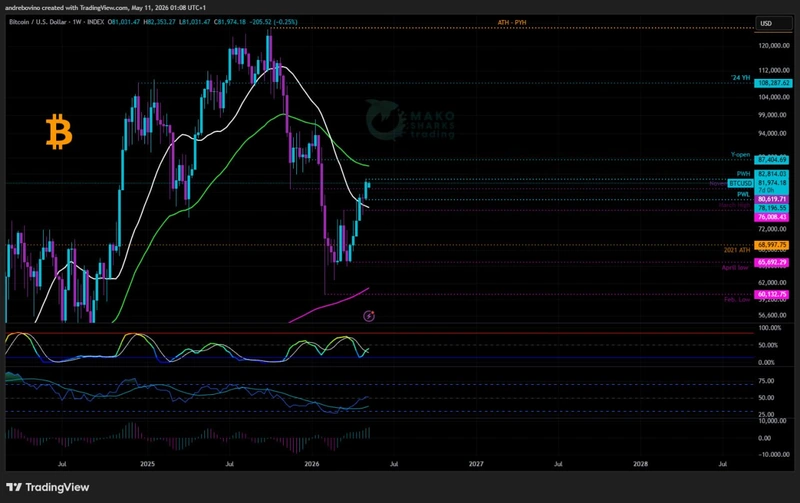Click the 60,132.75 price tag
The width and height of the screenshot is (800, 503).
click(x=771, y=294)
